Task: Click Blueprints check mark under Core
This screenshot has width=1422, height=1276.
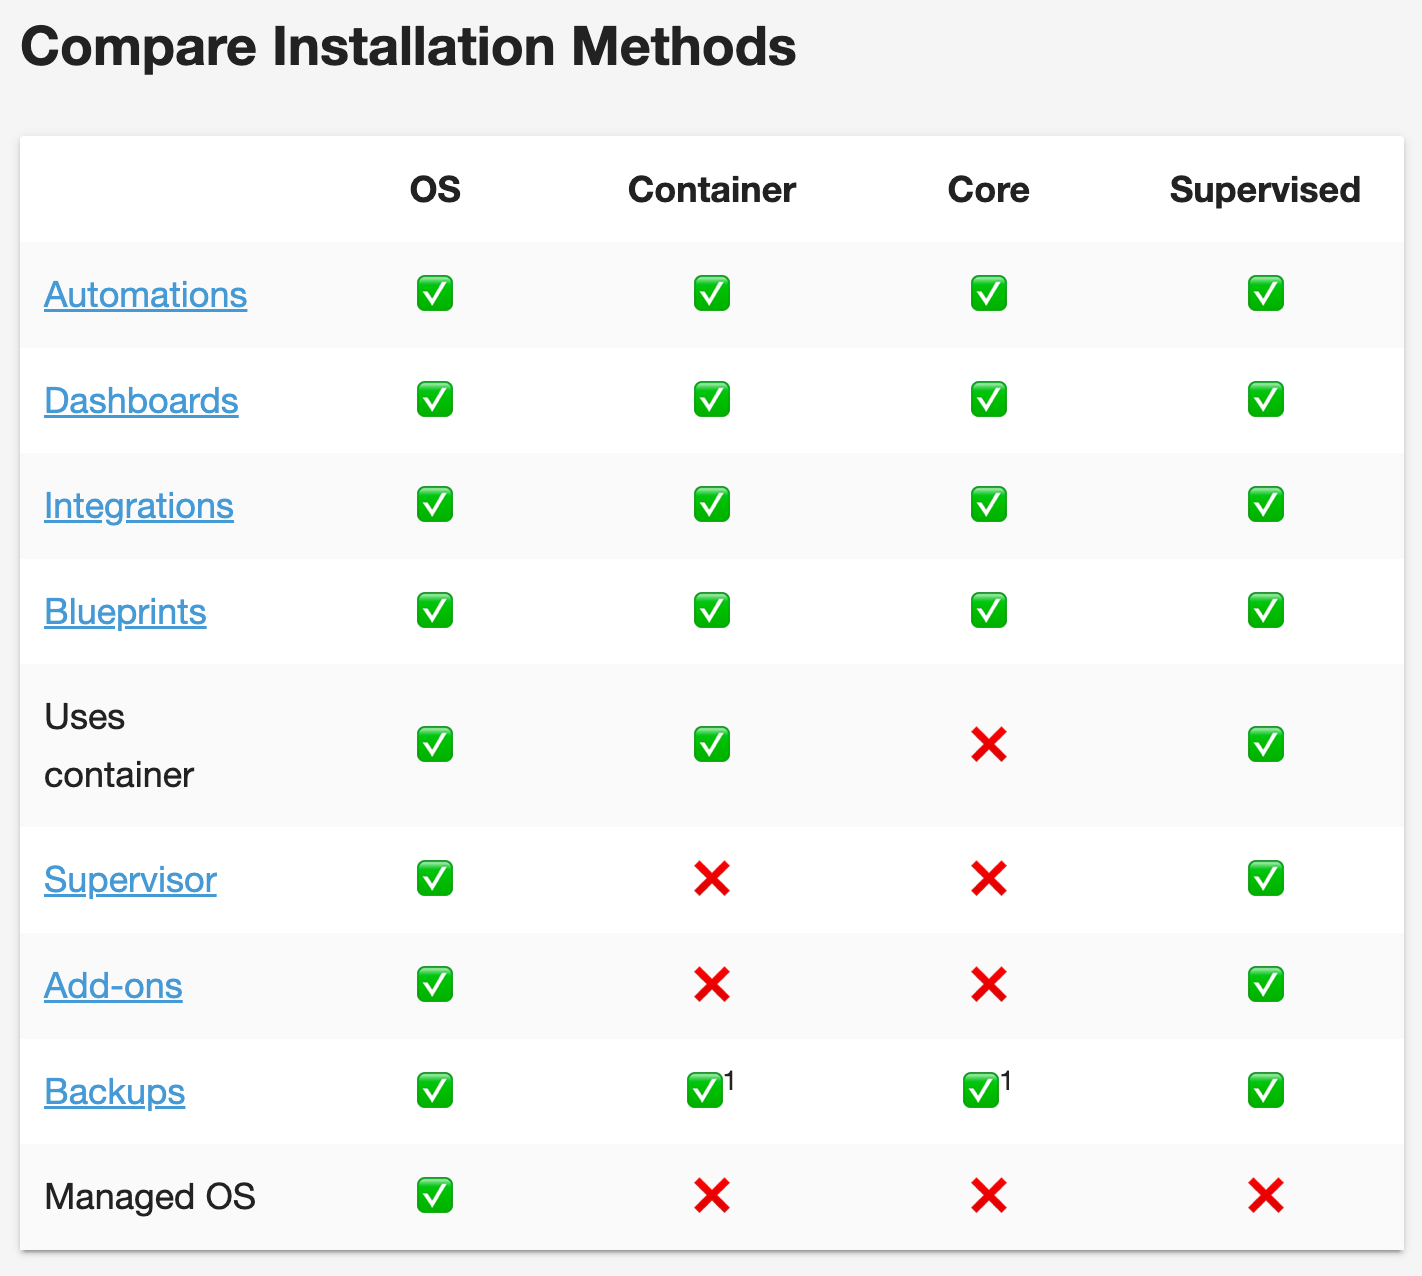Action: pyautogui.click(x=989, y=611)
